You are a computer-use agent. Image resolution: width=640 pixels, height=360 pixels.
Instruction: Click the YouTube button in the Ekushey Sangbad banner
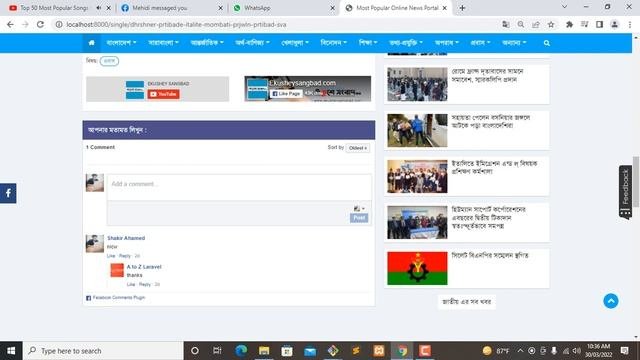[163, 94]
